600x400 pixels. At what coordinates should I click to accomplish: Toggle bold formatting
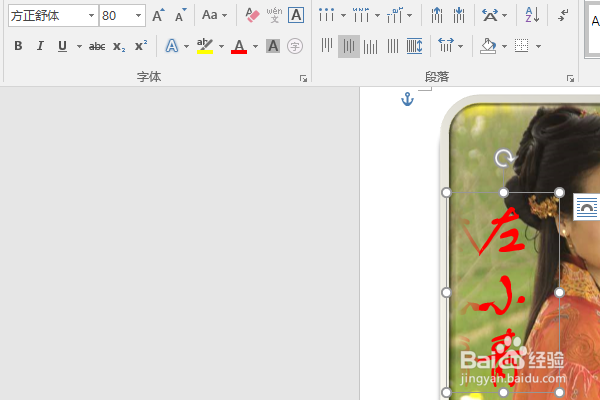tap(18, 46)
